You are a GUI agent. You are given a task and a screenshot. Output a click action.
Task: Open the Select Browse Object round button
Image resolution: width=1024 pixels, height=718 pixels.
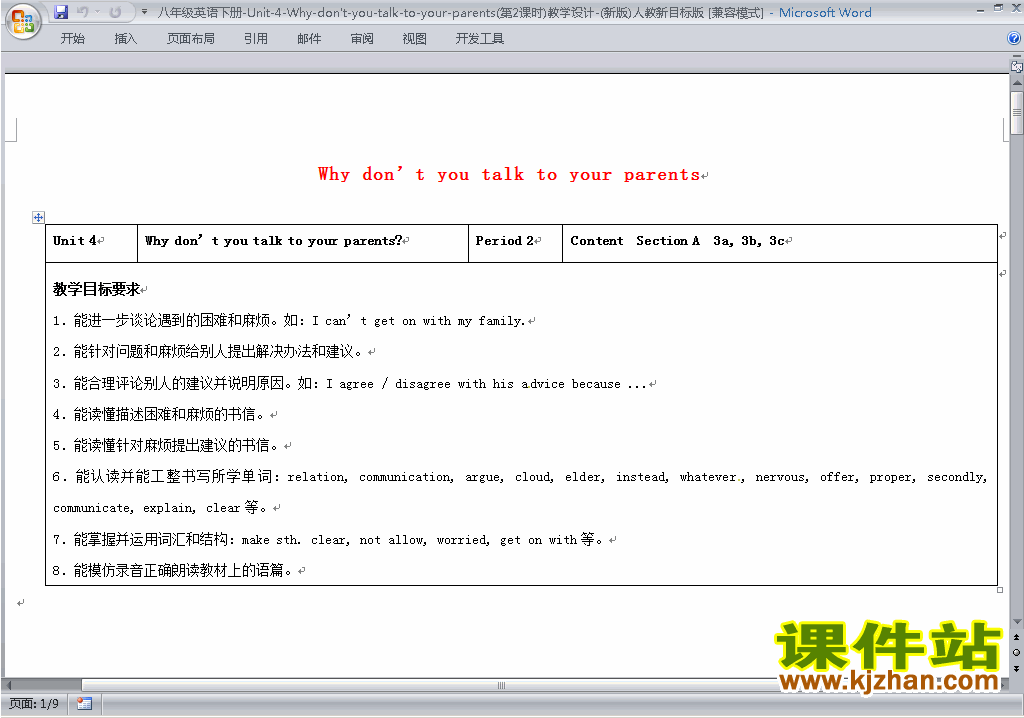click(1017, 653)
